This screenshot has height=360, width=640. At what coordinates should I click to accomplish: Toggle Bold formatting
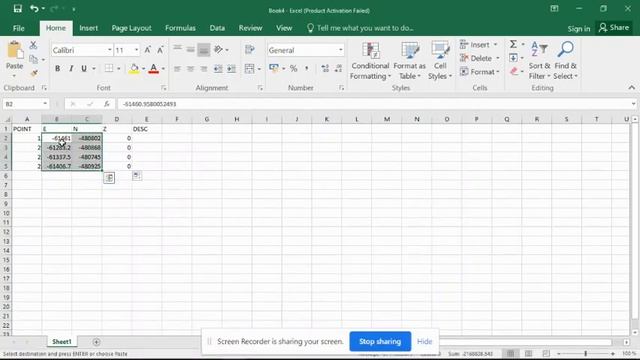(x=58, y=69)
